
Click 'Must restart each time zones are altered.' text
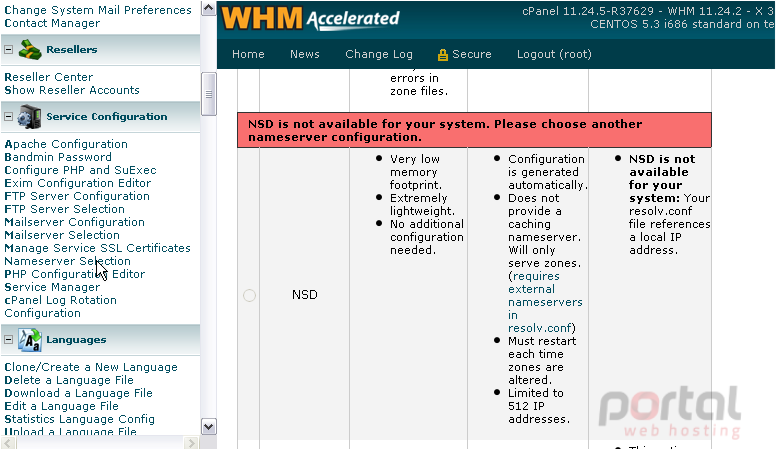(x=542, y=361)
